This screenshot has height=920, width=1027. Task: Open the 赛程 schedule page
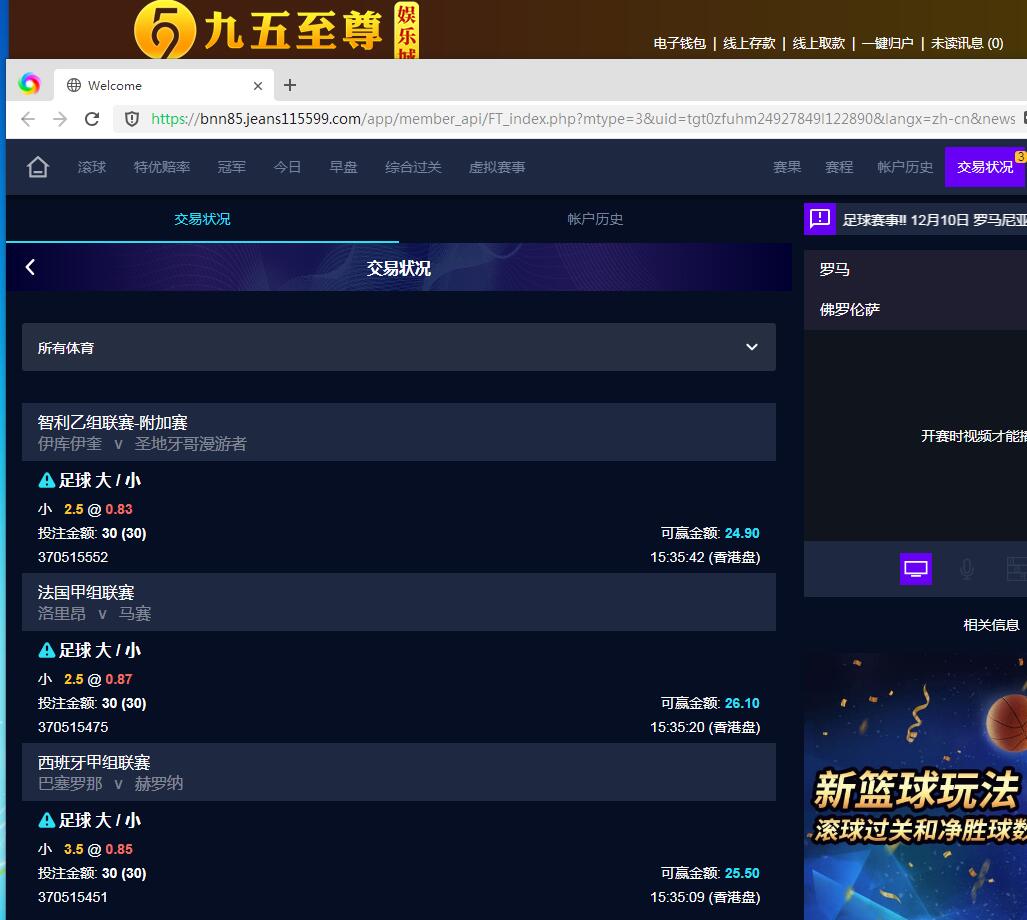tap(839, 167)
